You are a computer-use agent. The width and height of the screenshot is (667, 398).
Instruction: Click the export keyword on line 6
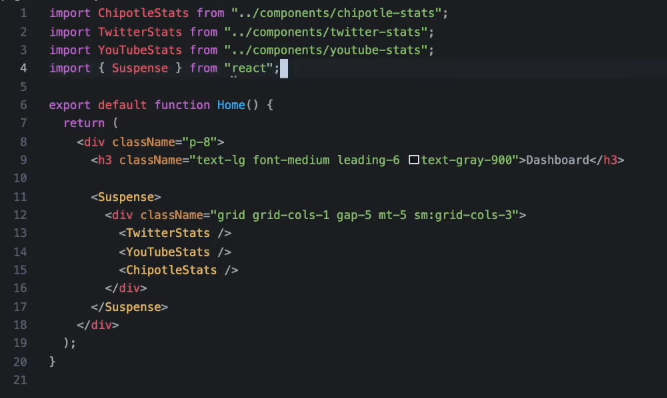[x=70, y=105]
